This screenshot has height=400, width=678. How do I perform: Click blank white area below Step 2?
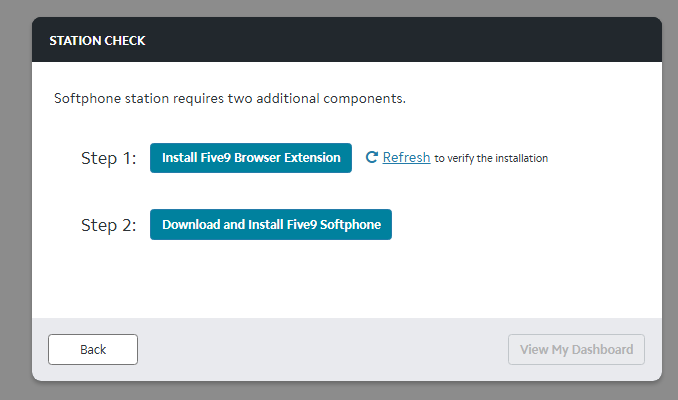point(340,280)
